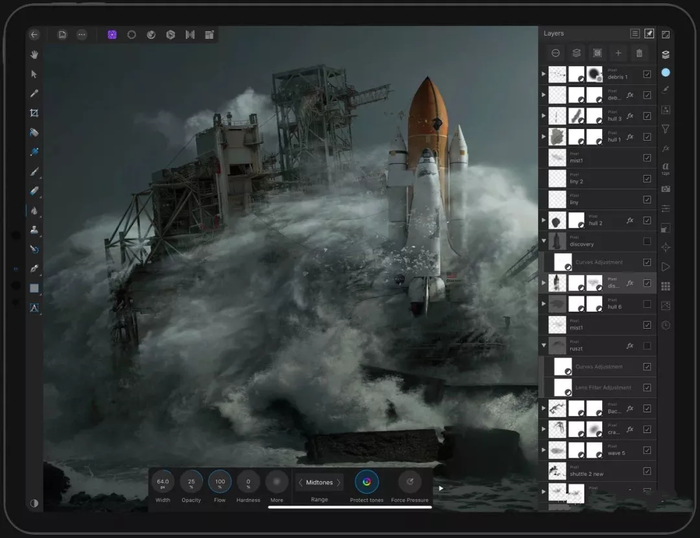
Task: Open the Filters studio funnel icon
Action: pyautogui.click(x=666, y=129)
